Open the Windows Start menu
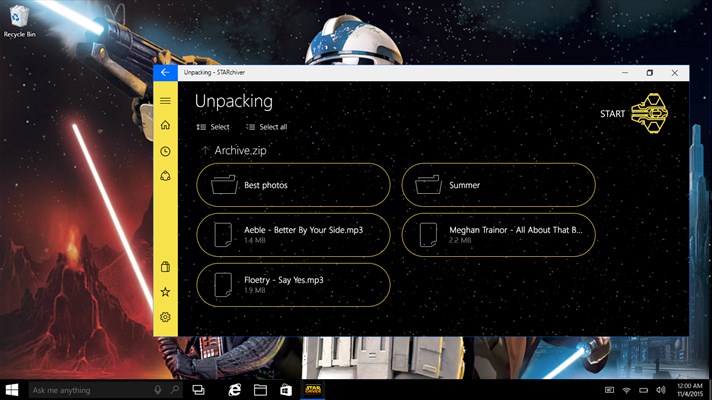712x400 pixels. [x=12, y=390]
